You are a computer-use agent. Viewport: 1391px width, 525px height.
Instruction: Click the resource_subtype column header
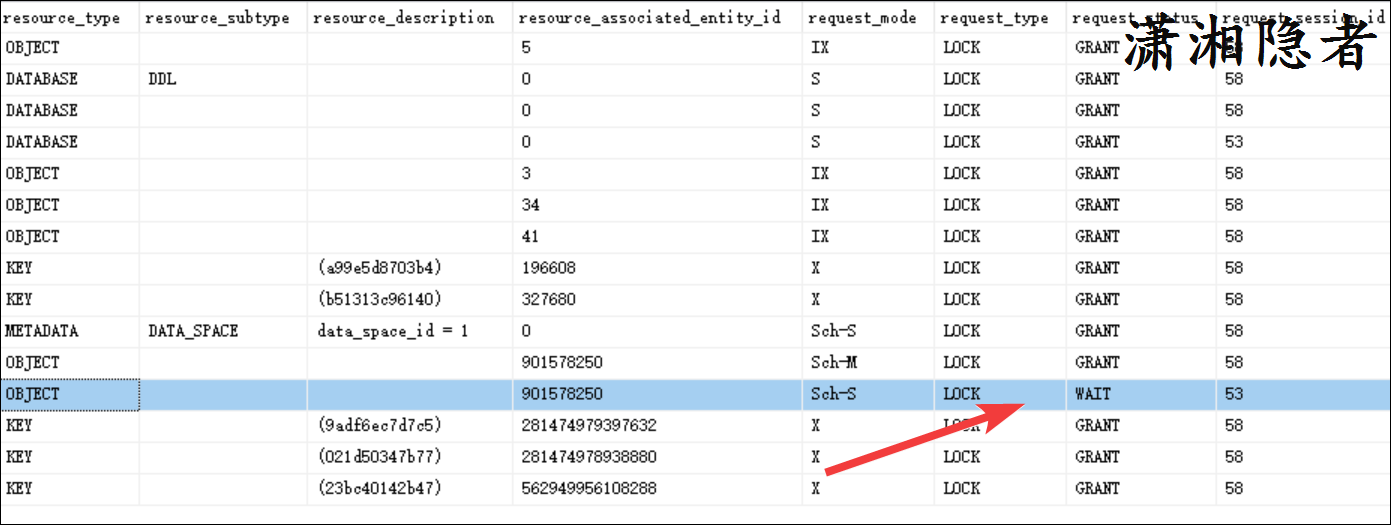click(x=219, y=18)
